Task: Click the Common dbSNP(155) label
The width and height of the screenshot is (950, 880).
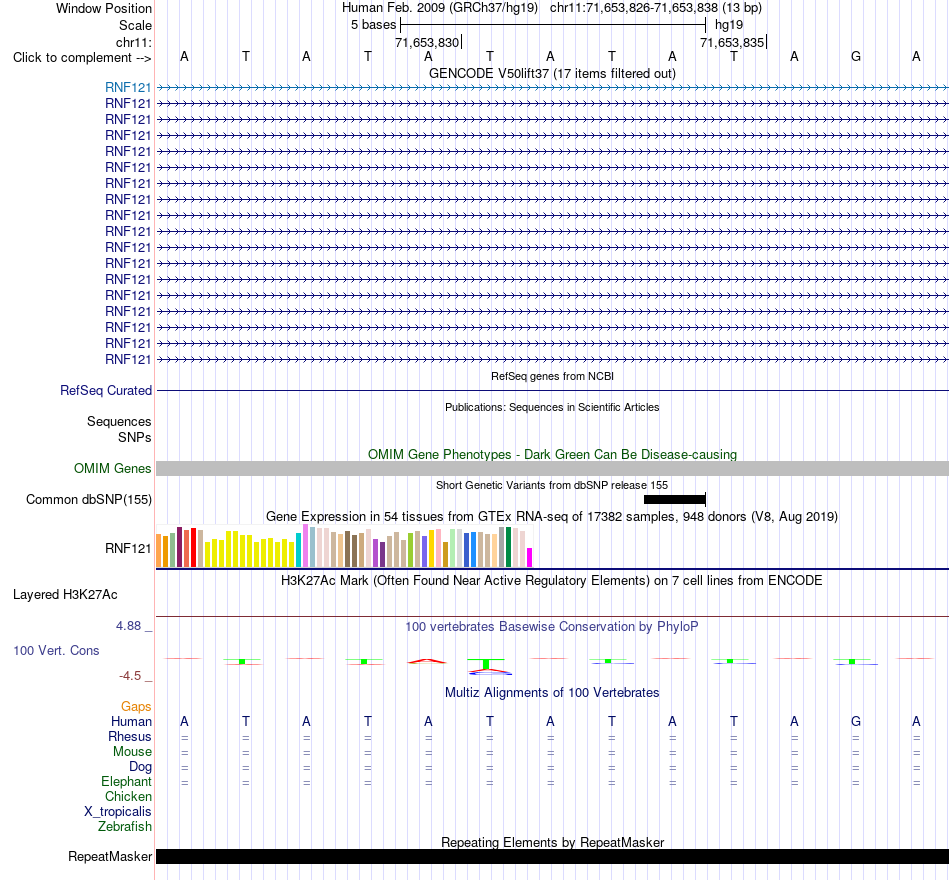Action: point(89,499)
